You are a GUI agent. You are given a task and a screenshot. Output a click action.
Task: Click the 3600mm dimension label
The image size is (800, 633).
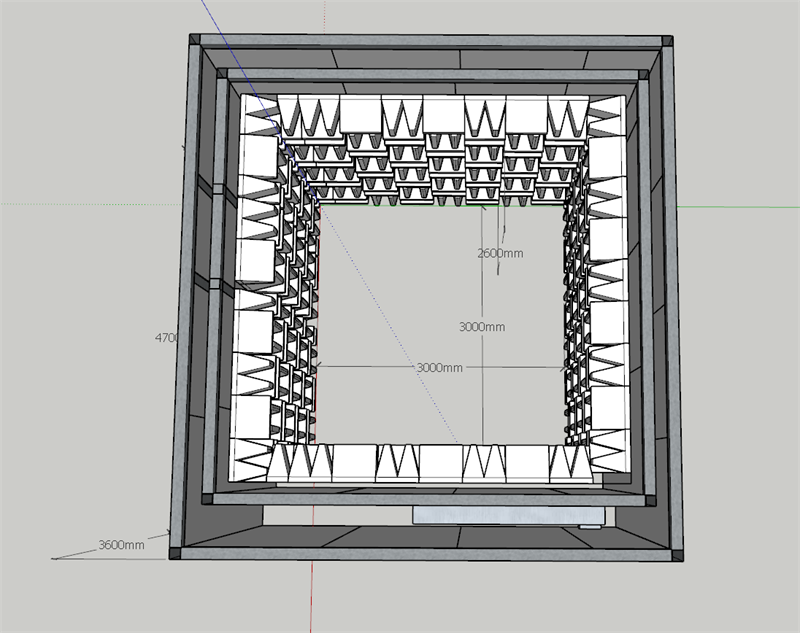click(x=121, y=545)
